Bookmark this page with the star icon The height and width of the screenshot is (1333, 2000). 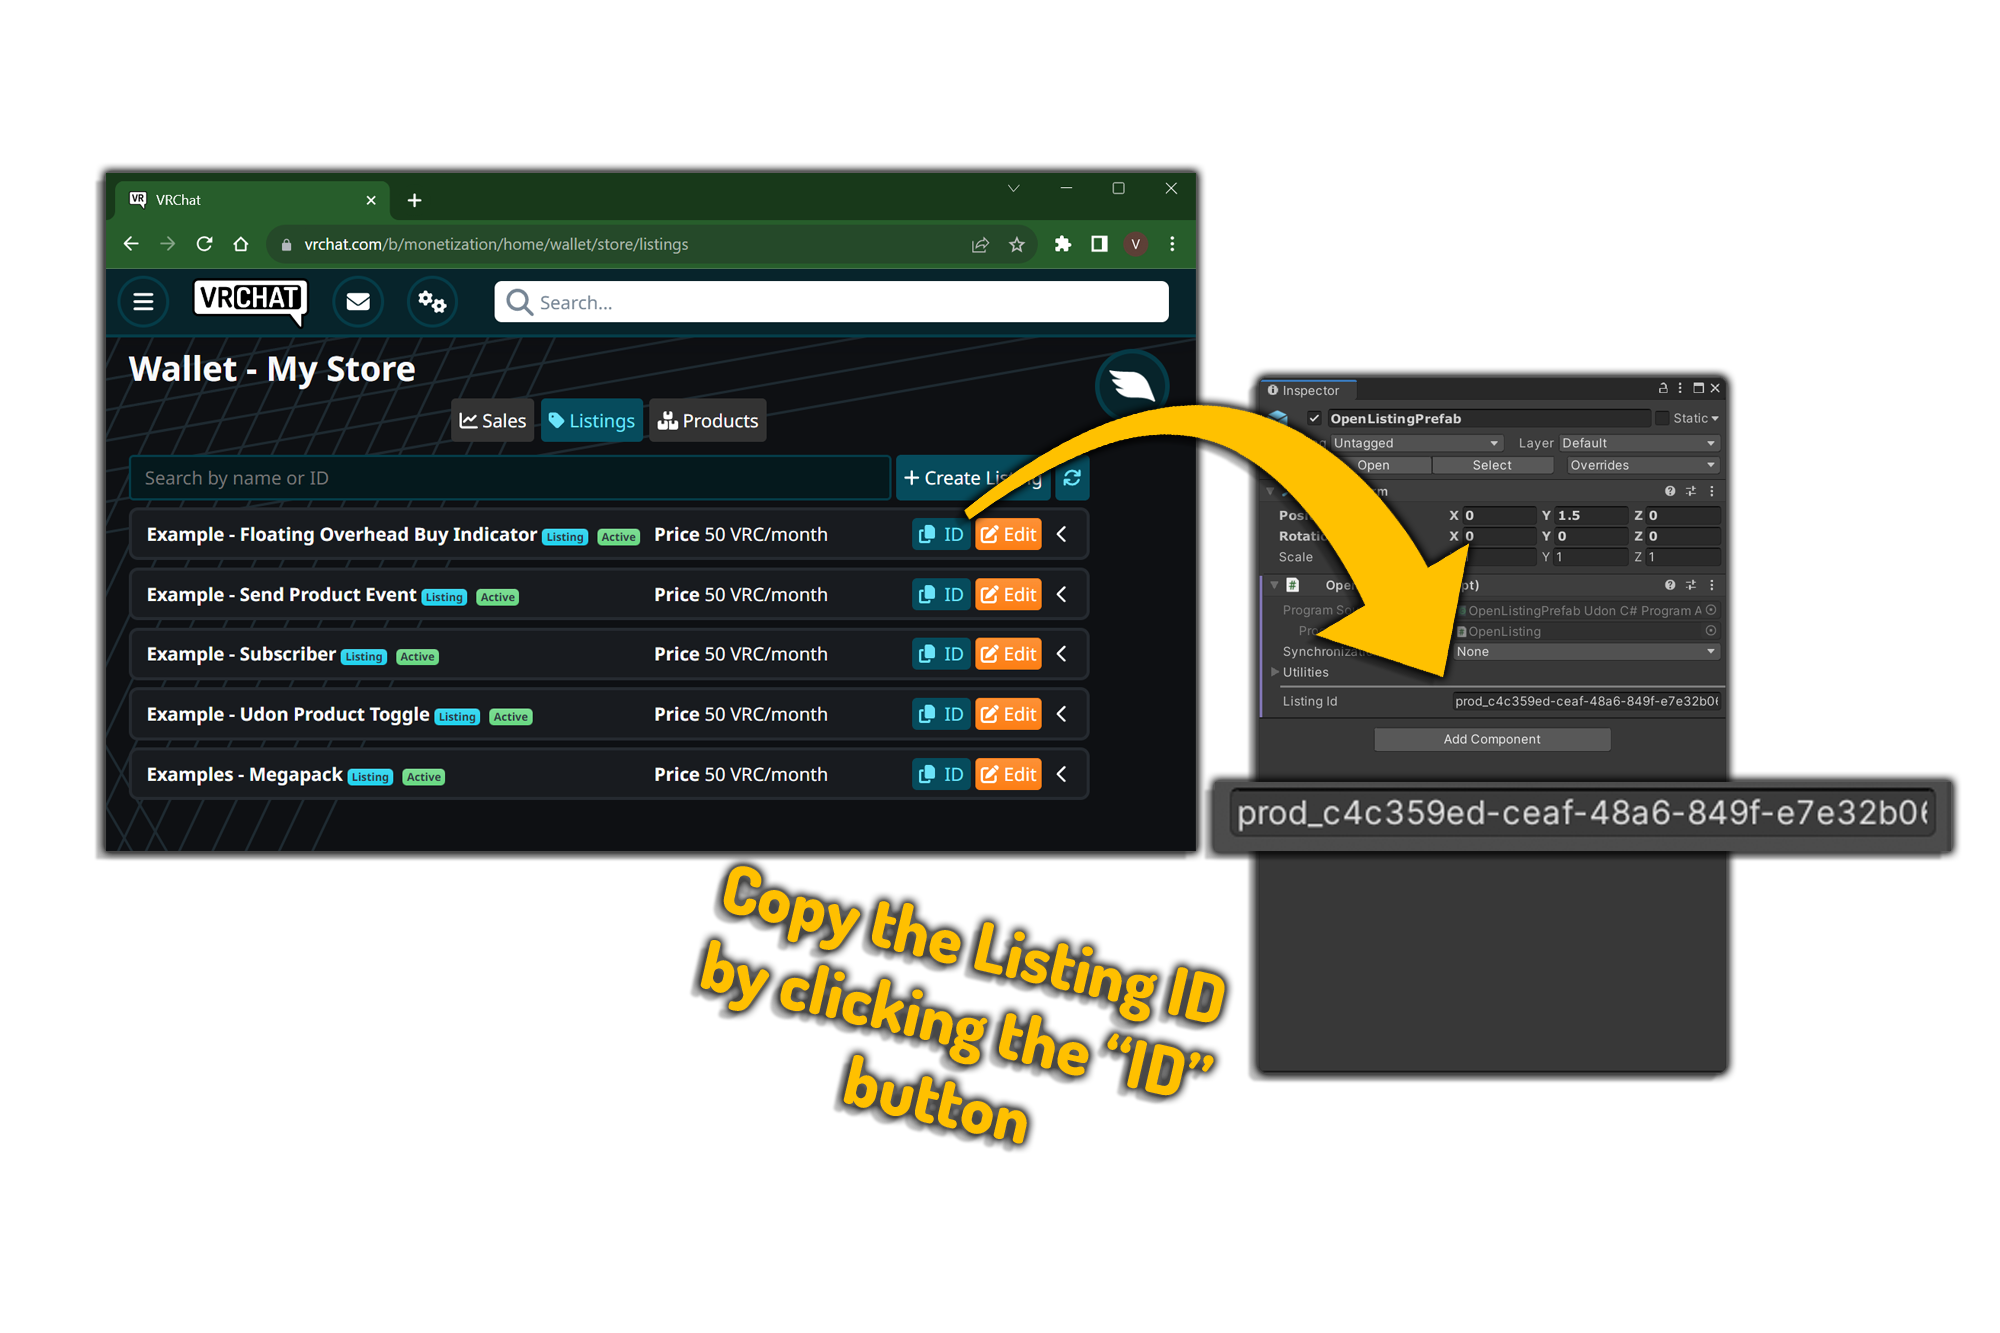(1017, 245)
